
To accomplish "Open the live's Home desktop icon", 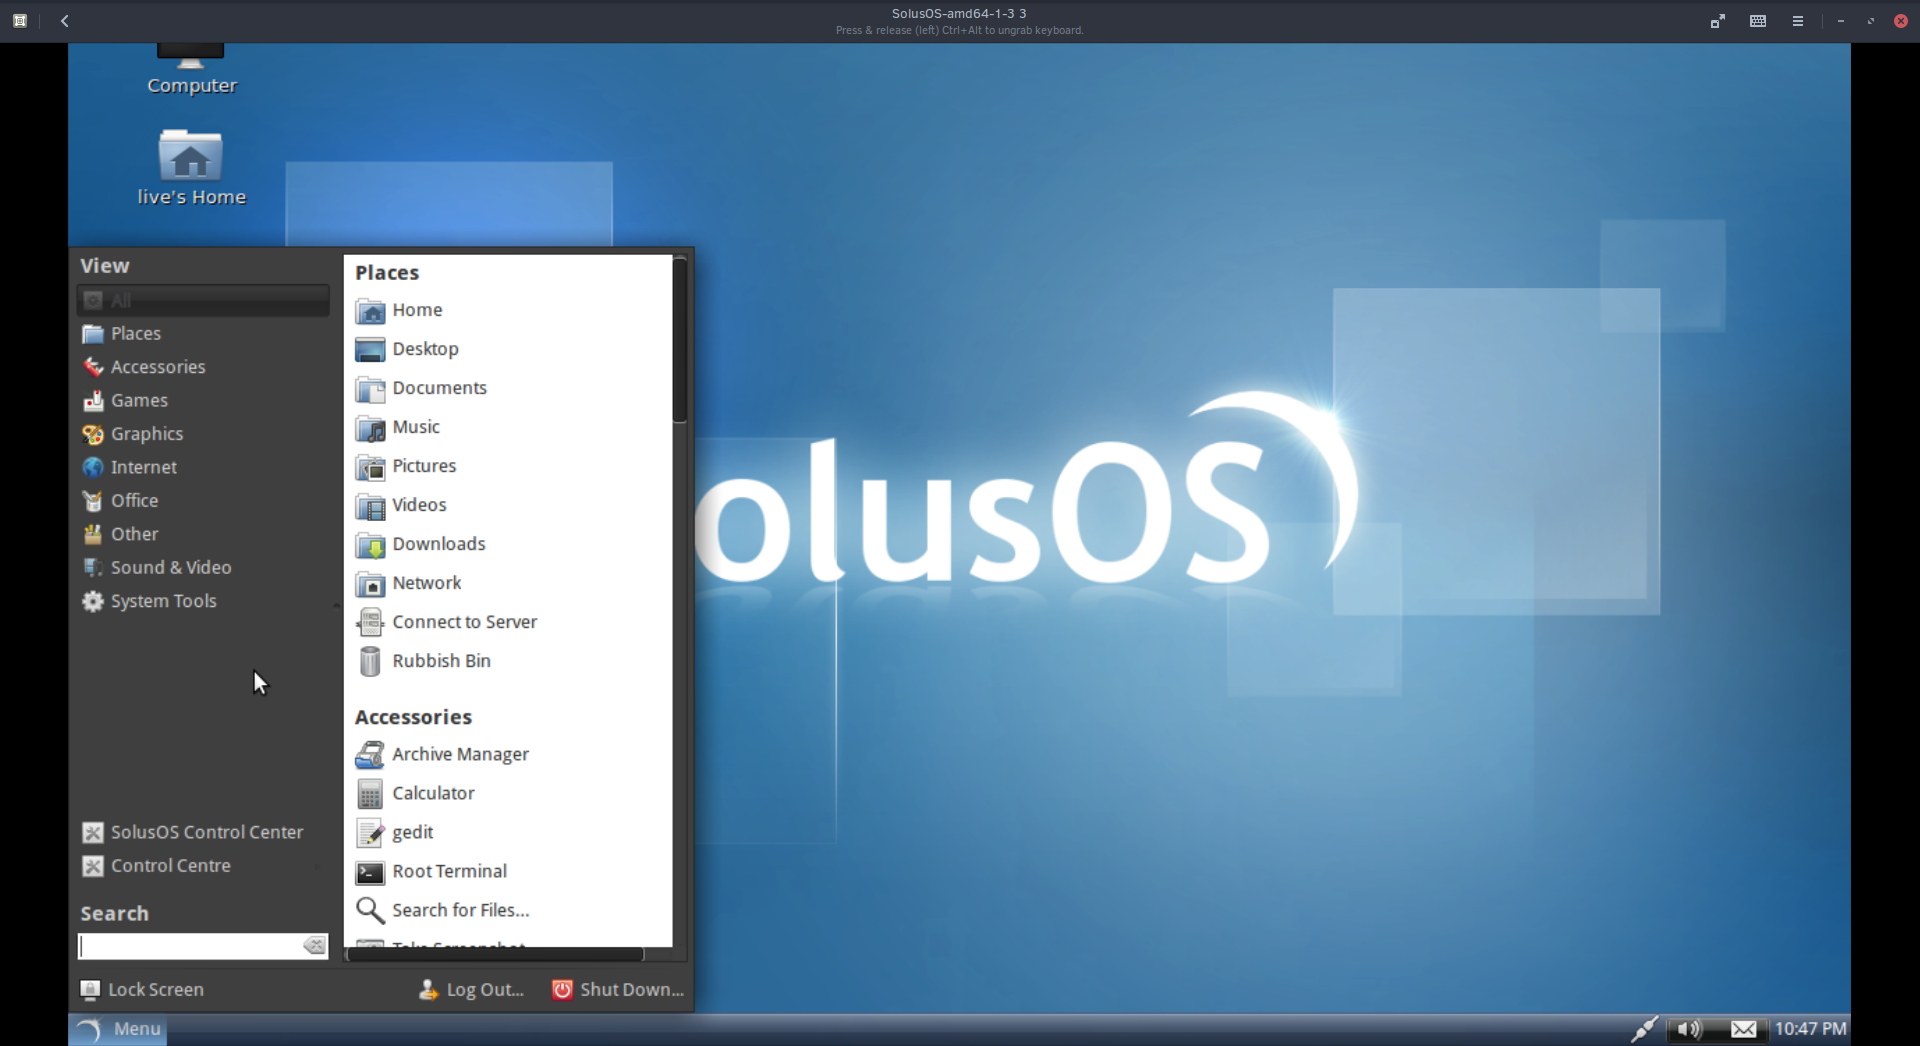I will [x=191, y=168].
